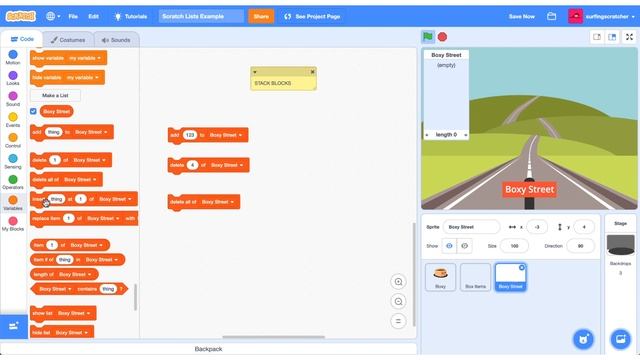Collapse the STACK BLOCKS comment

tap(255, 72)
